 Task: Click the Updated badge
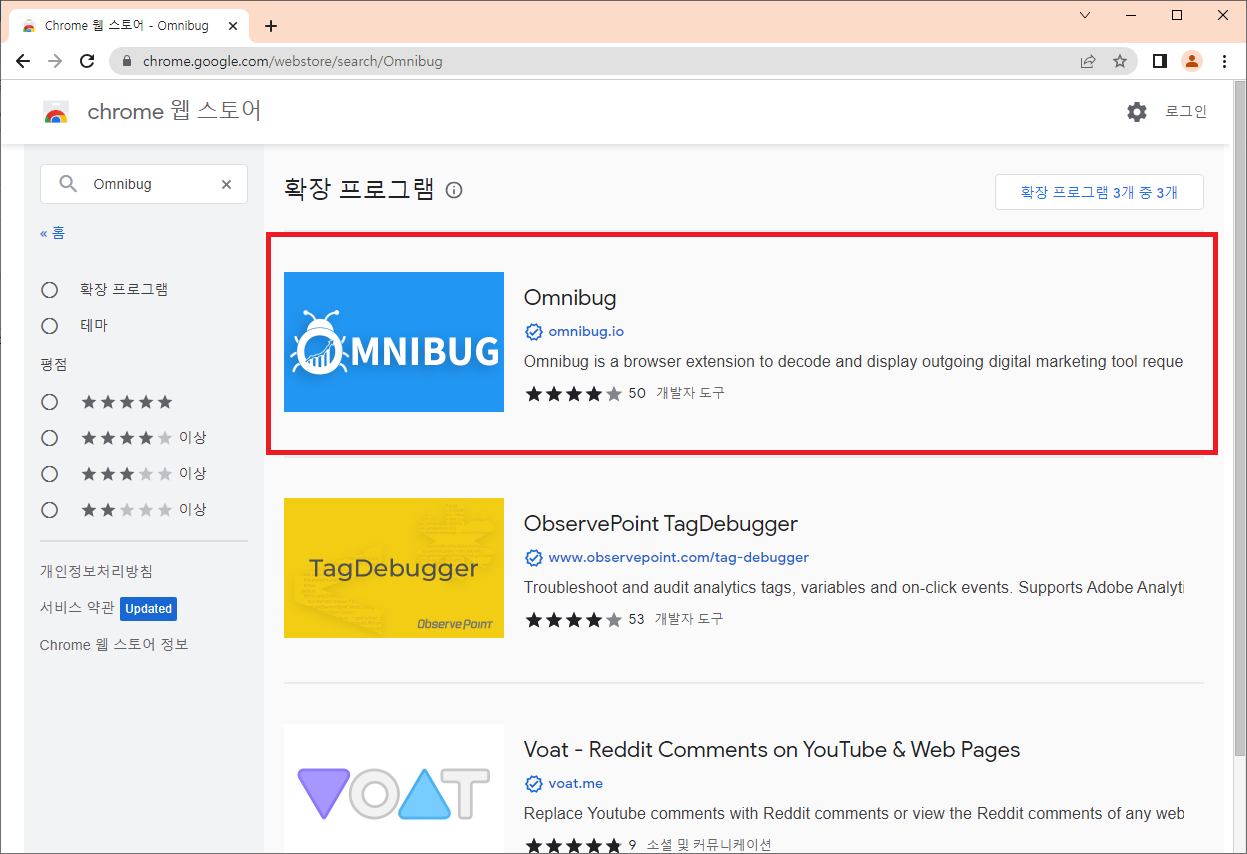coord(149,608)
